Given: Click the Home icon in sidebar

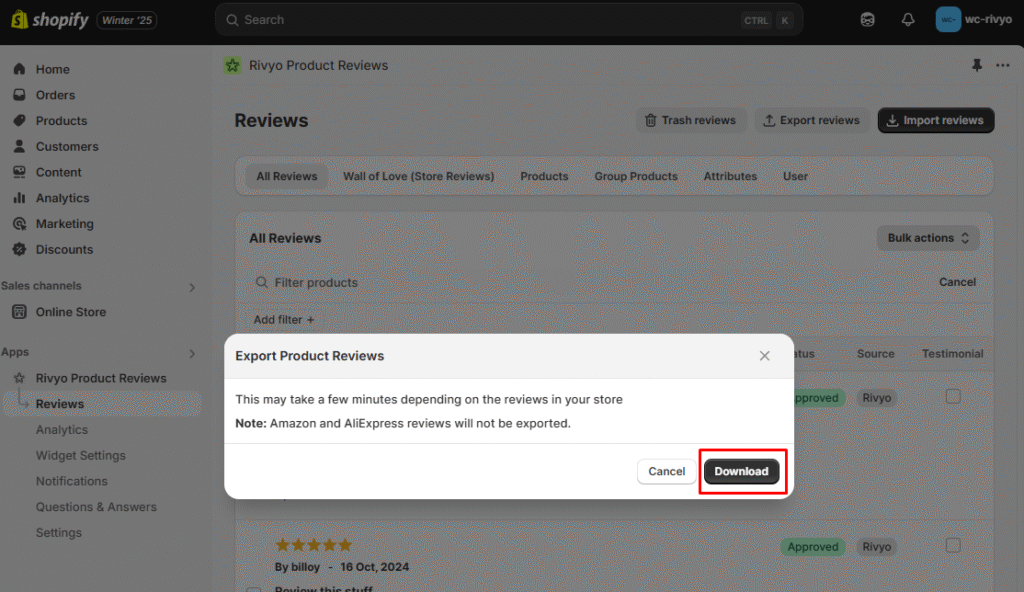Looking at the screenshot, I should click(19, 69).
